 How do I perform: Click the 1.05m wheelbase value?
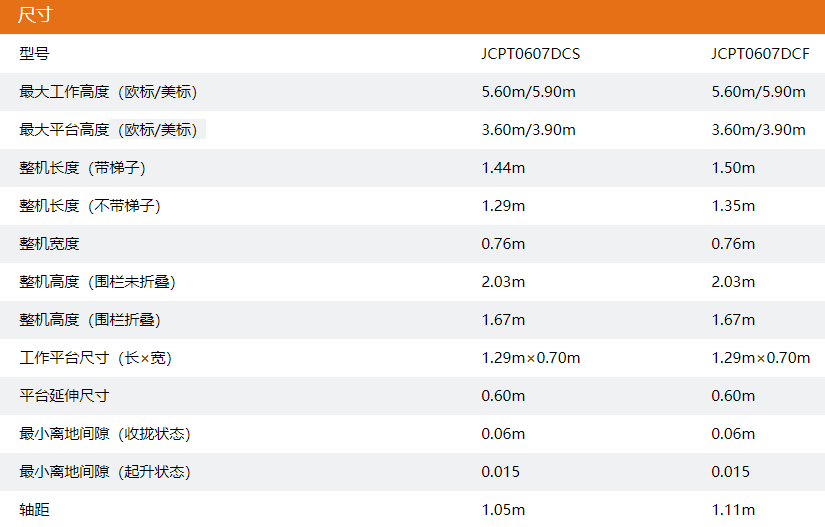pos(503,510)
